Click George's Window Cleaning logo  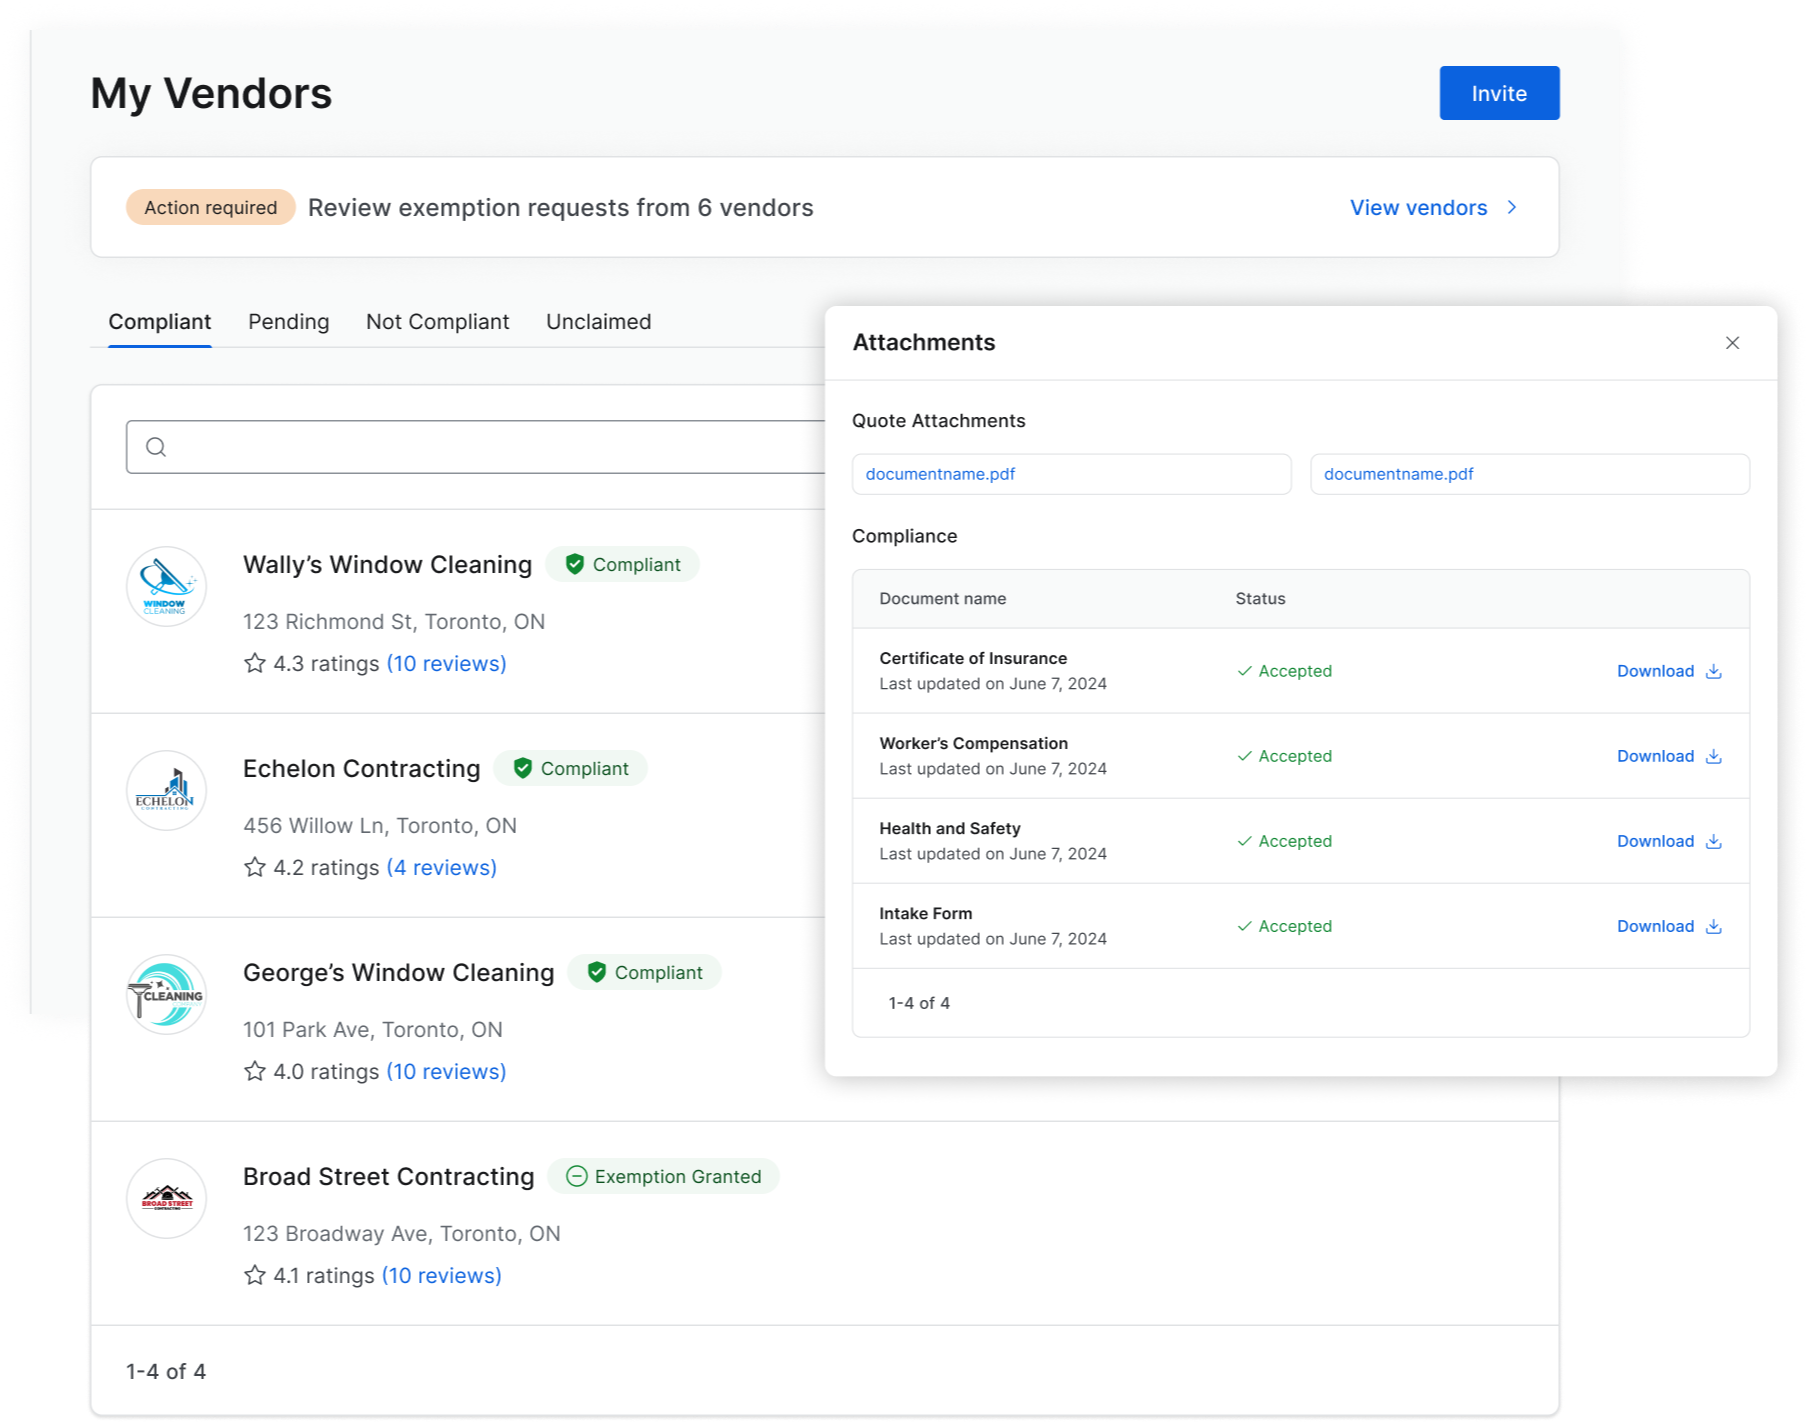coord(166,994)
